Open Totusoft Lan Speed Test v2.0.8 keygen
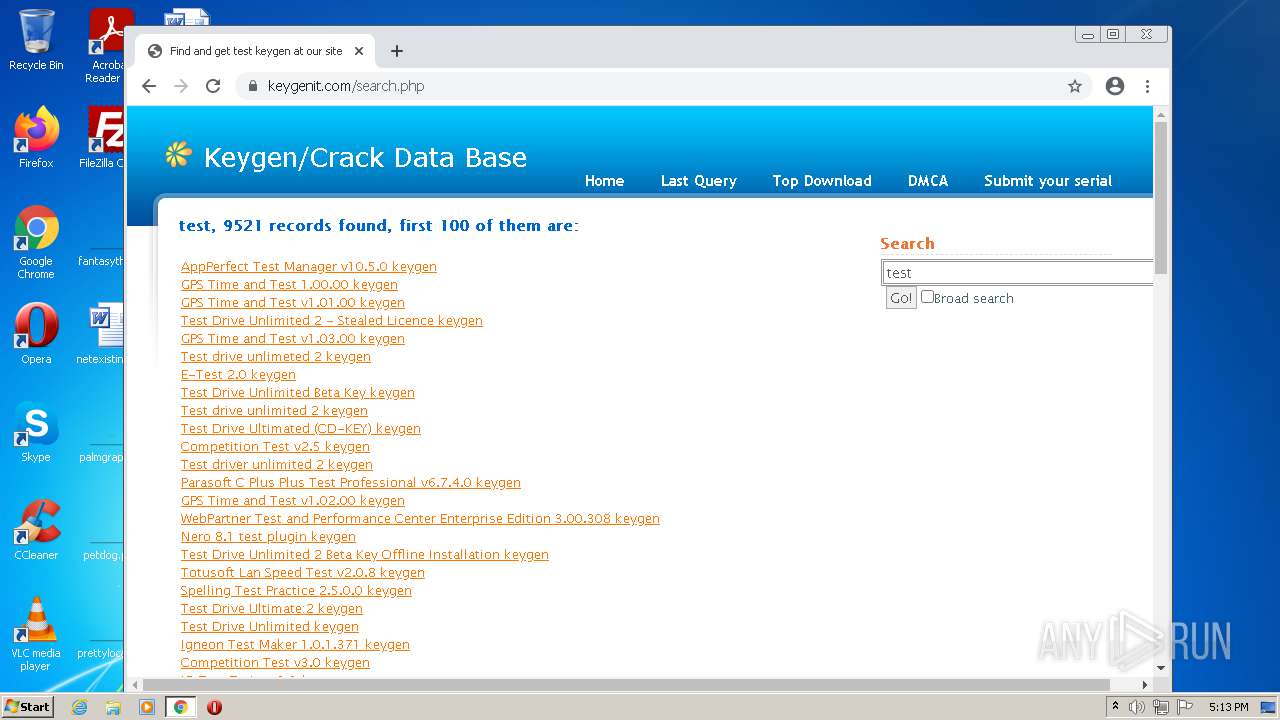The width and height of the screenshot is (1280, 720). (x=303, y=573)
